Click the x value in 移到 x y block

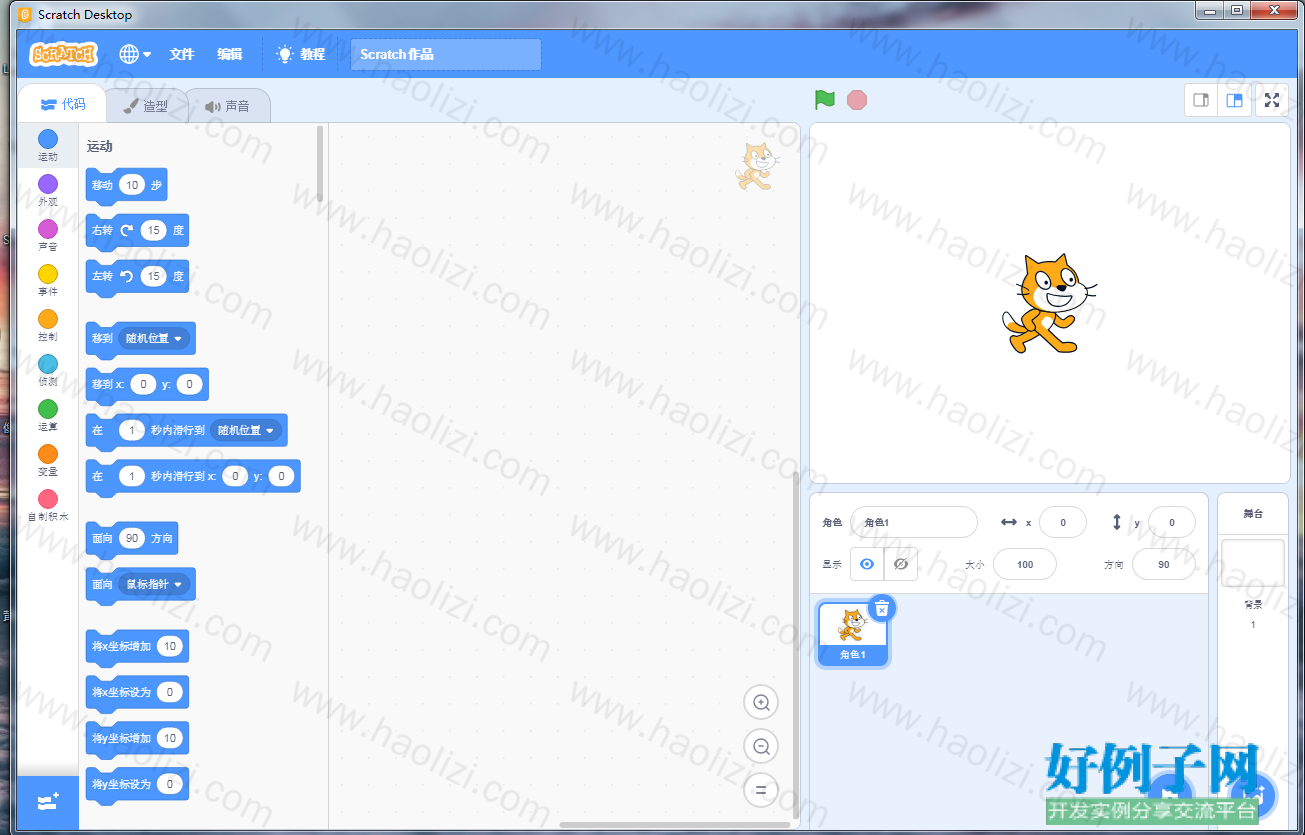pos(143,384)
